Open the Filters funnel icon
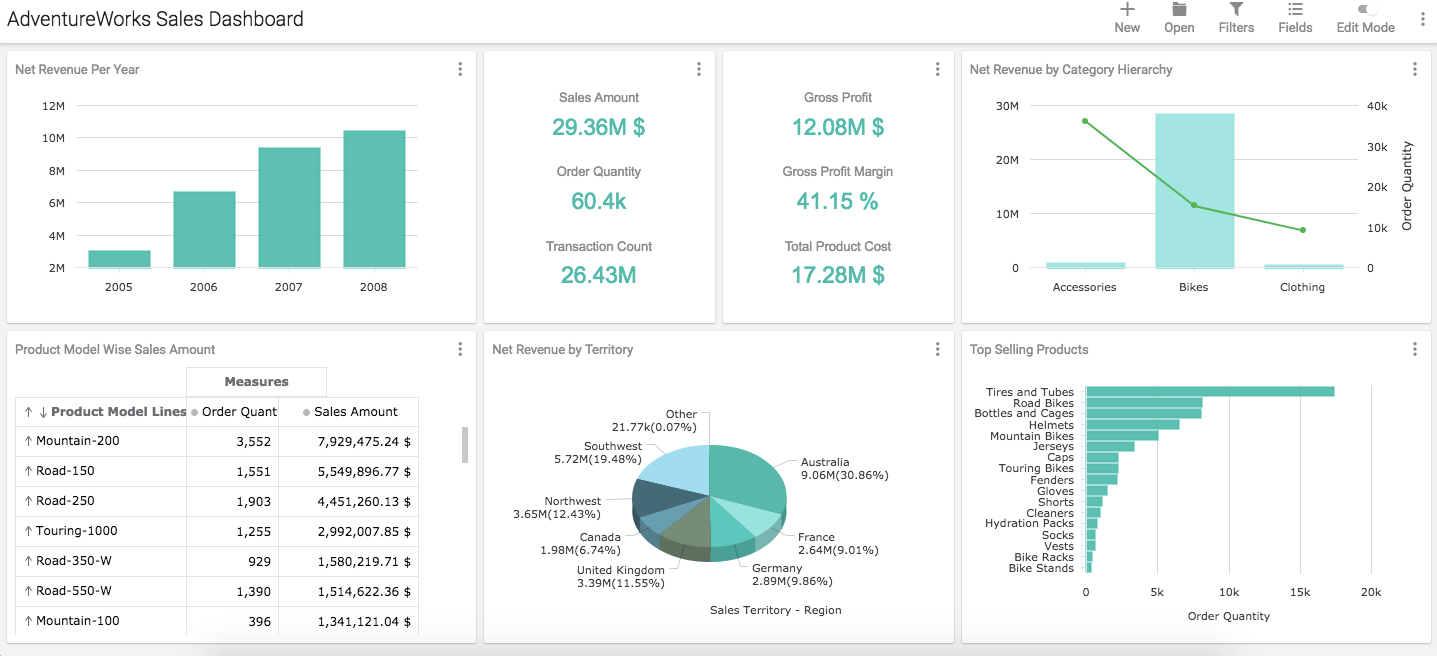 pyautogui.click(x=1236, y=9)
